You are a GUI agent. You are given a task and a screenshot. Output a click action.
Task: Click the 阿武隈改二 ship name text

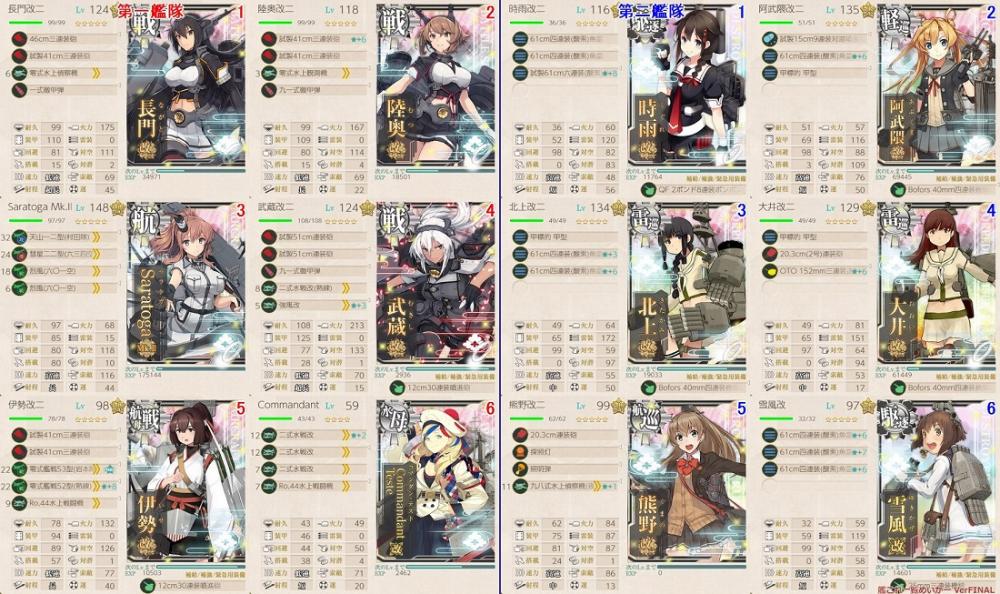coord(781,10)
